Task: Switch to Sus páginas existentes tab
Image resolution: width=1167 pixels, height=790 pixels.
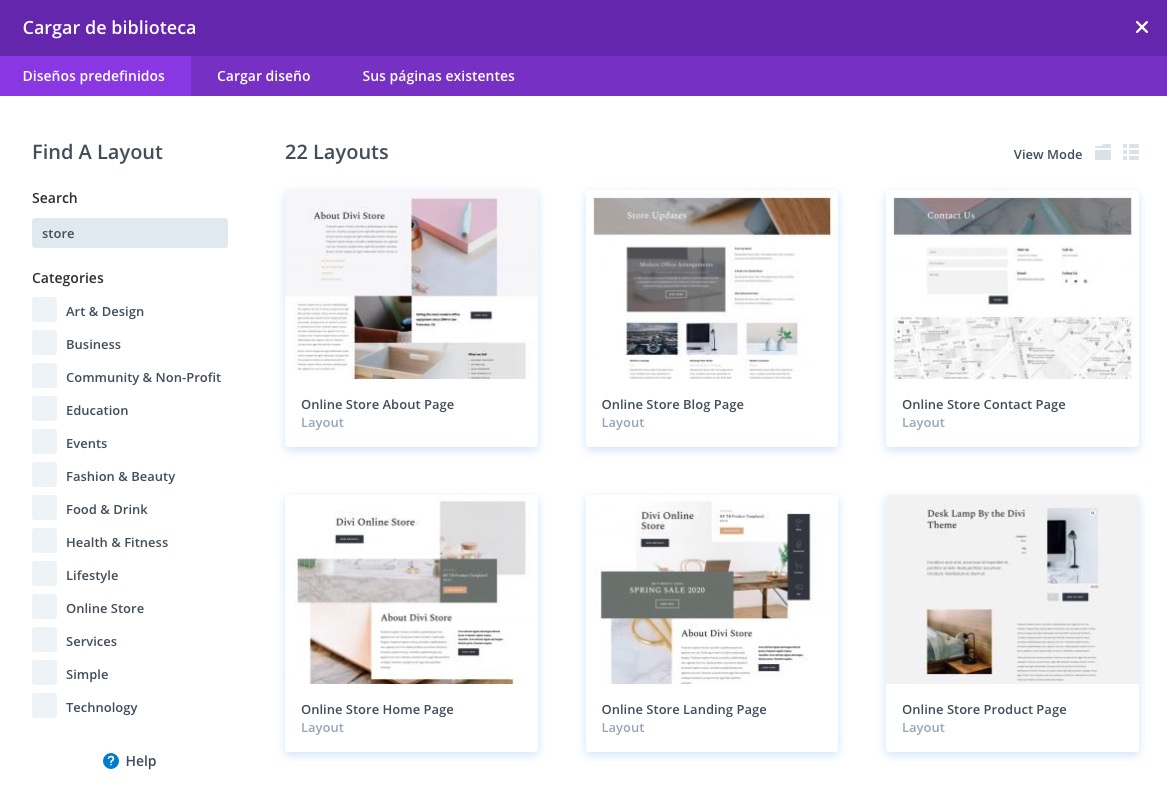Action: click(x=438, y=76)
